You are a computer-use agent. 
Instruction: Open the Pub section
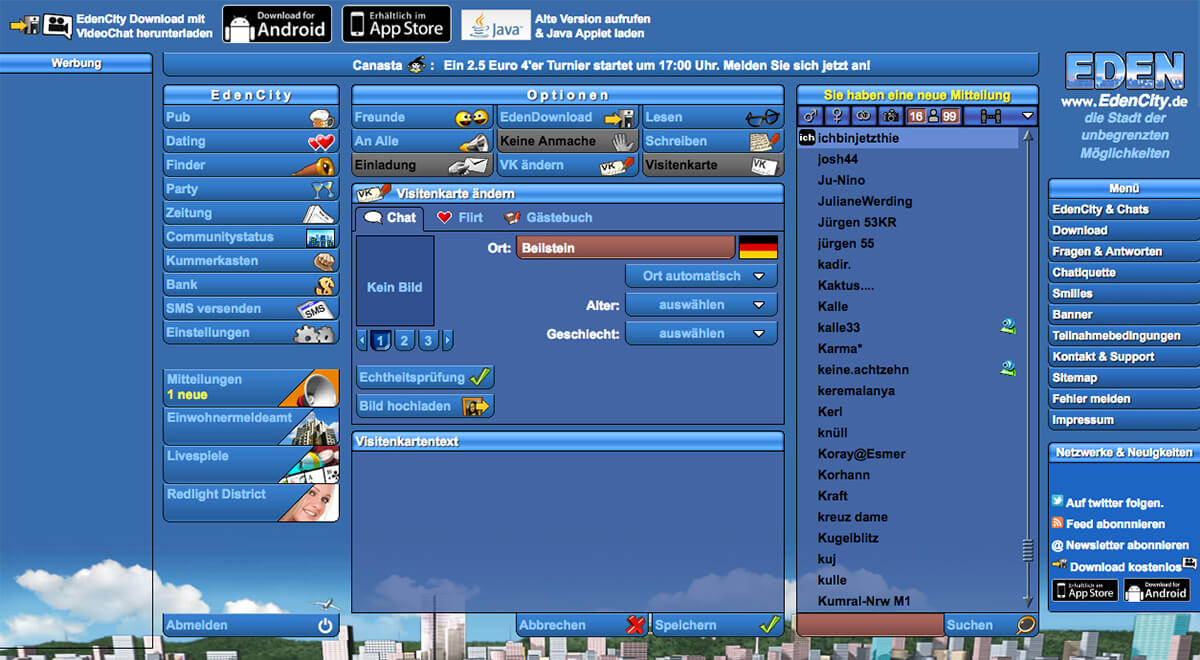(251, 117)
